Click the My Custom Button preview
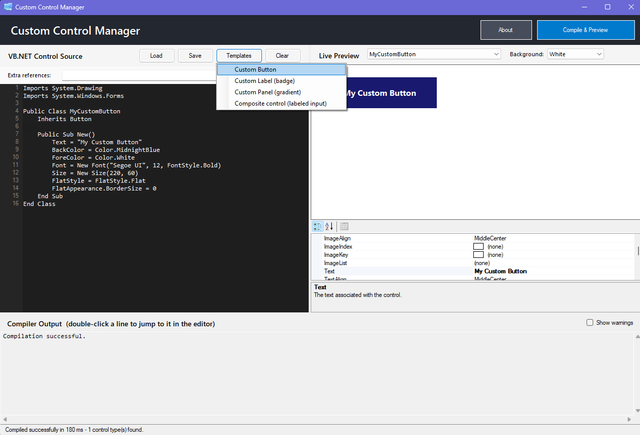 tap(391, 93)
